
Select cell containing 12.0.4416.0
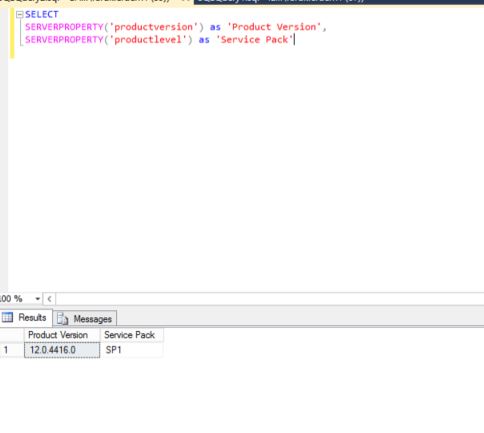(62, 350)
